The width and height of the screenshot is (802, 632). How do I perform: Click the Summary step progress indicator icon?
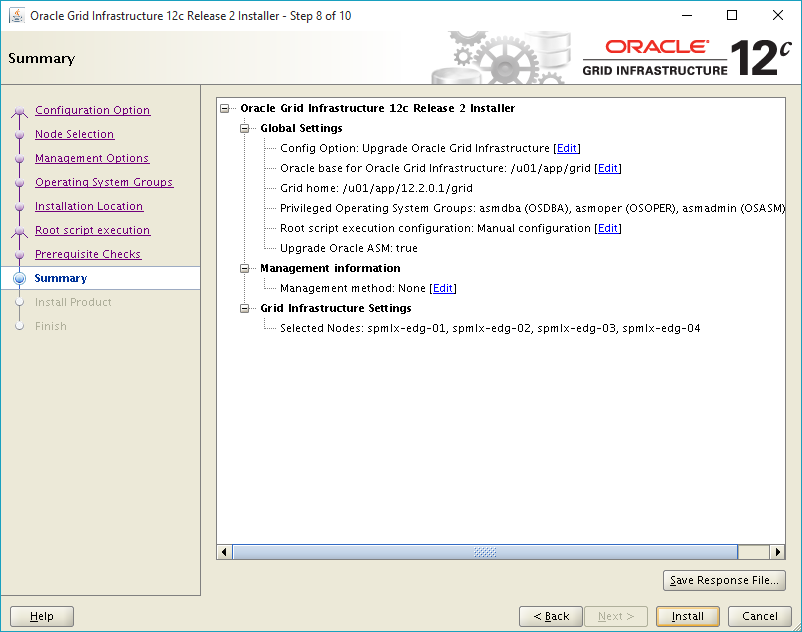tap(19, 278)
